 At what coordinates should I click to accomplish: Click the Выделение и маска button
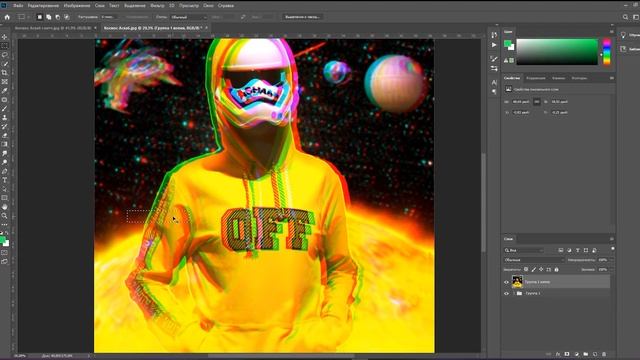(x=302, y=17)
